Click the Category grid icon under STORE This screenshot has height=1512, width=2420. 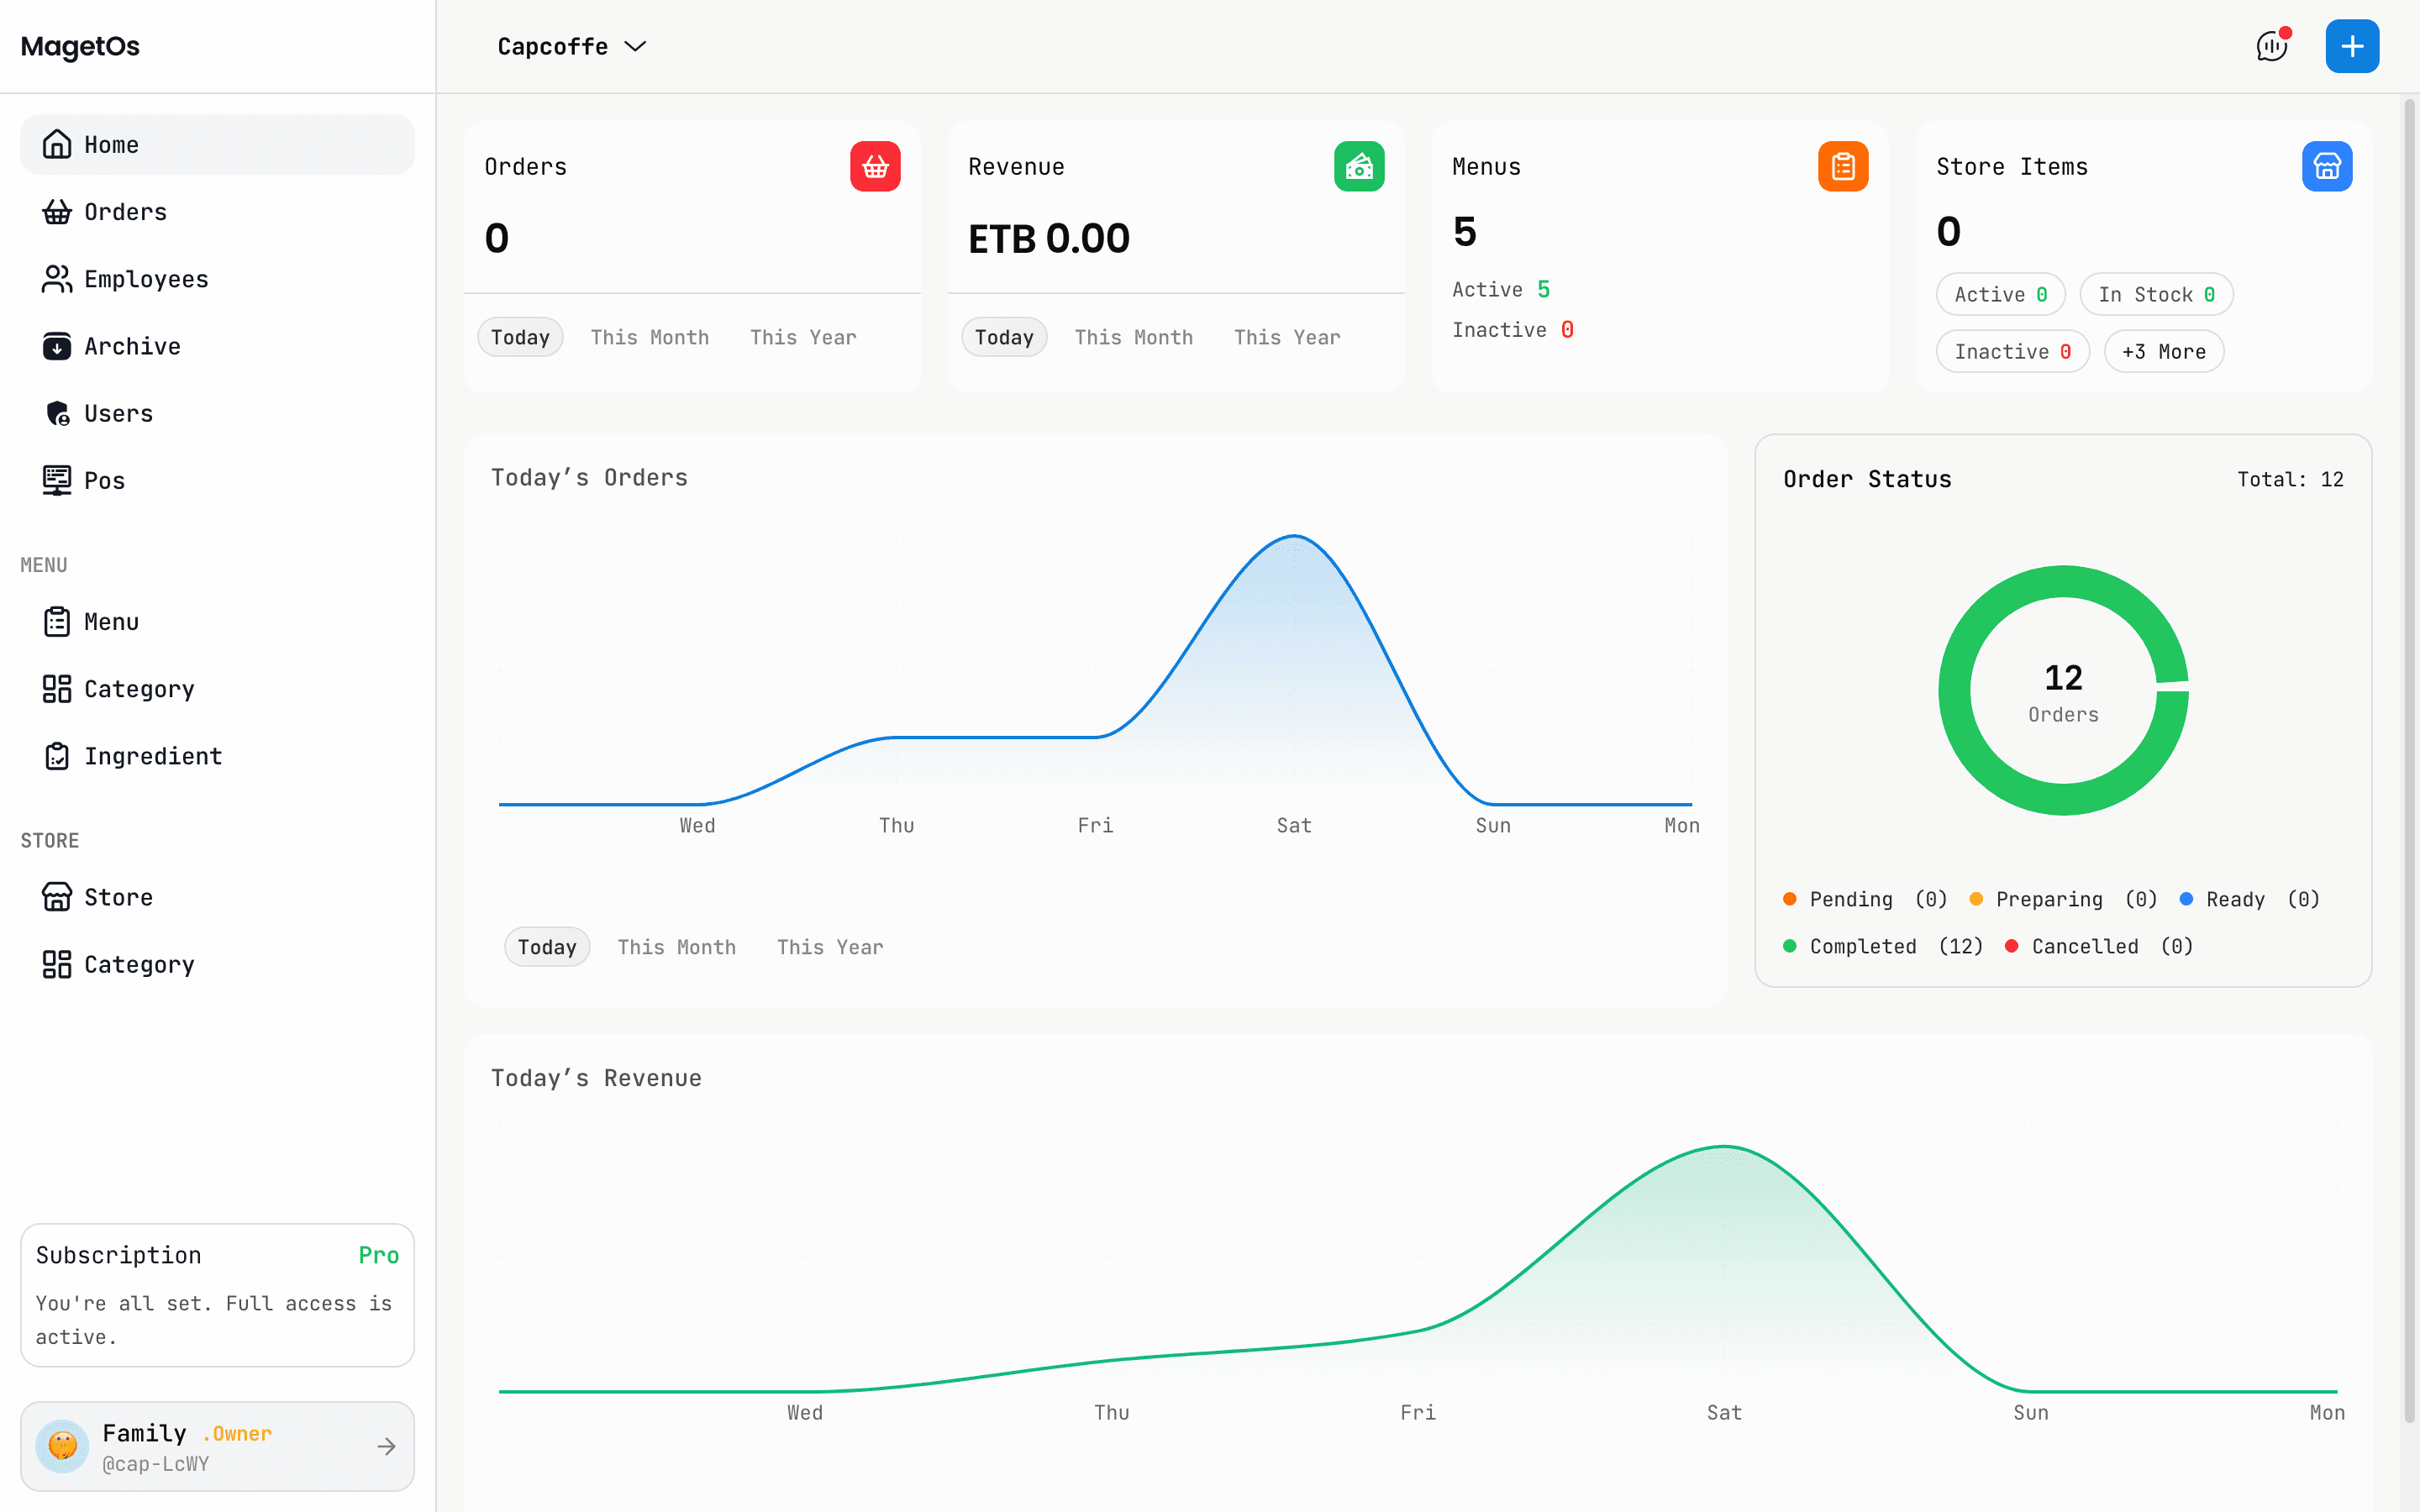pyautogui.click(x=57, y=964)
